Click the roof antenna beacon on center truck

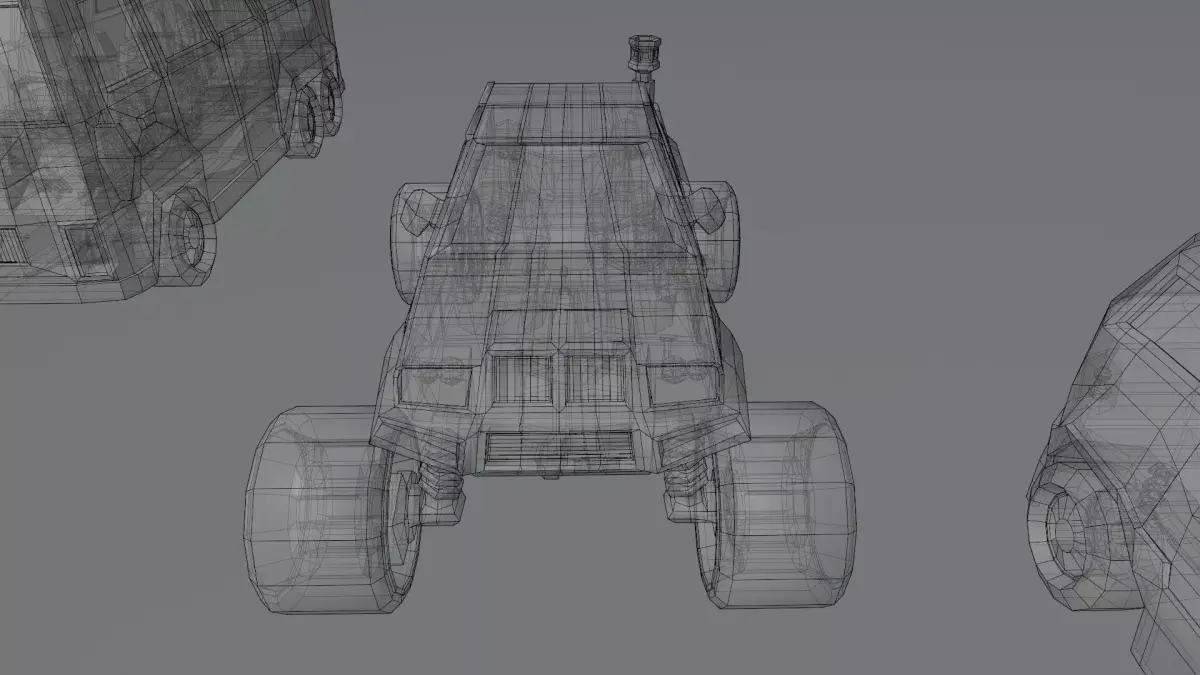pos(643,58)
